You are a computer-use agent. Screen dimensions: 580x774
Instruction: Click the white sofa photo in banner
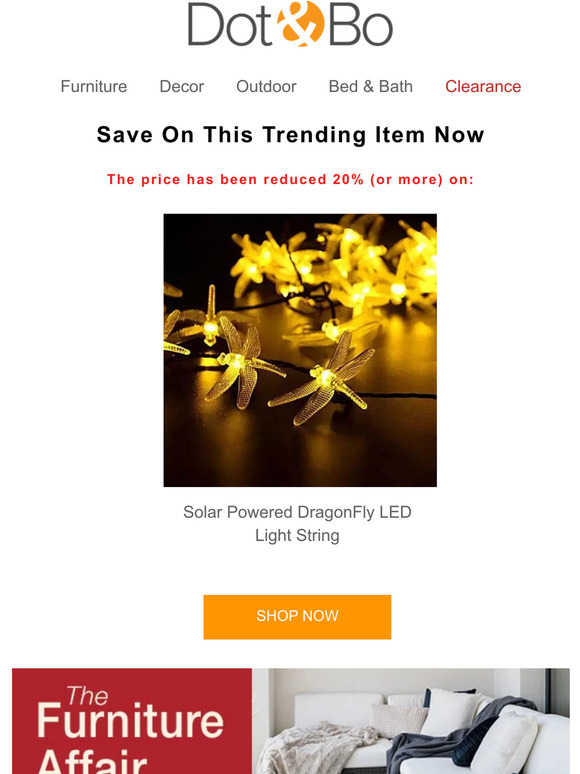[x=411, y=721]
